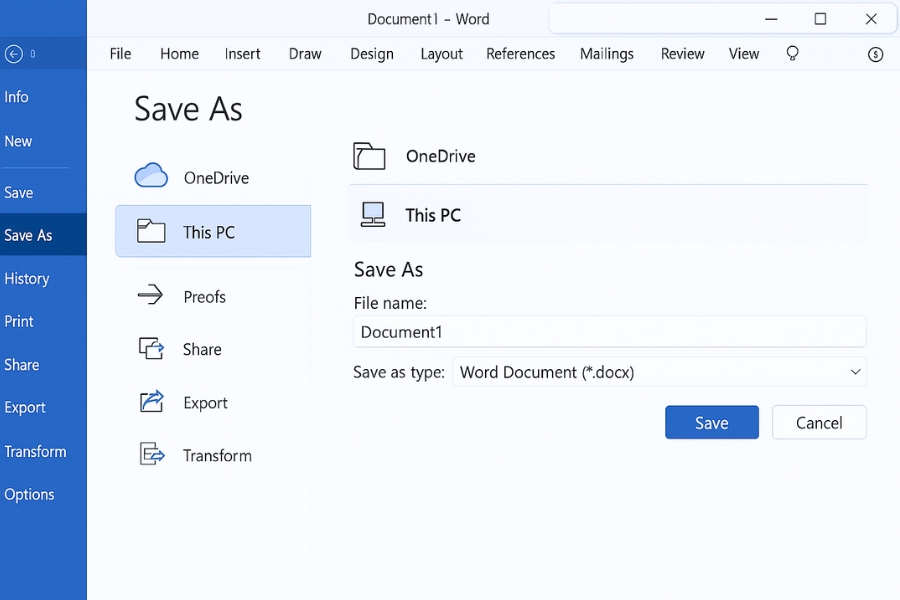This screenshot has height=600, width=900.
Task: Expand file type list using chevron arrow
Action: click(855, 372)
